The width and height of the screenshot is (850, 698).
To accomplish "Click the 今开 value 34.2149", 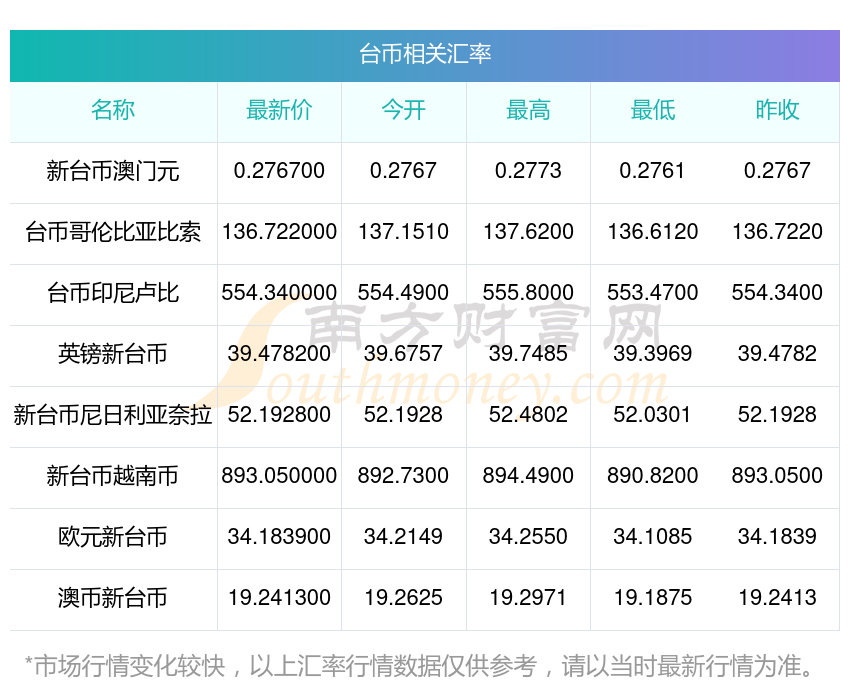I will pos(403,537).
